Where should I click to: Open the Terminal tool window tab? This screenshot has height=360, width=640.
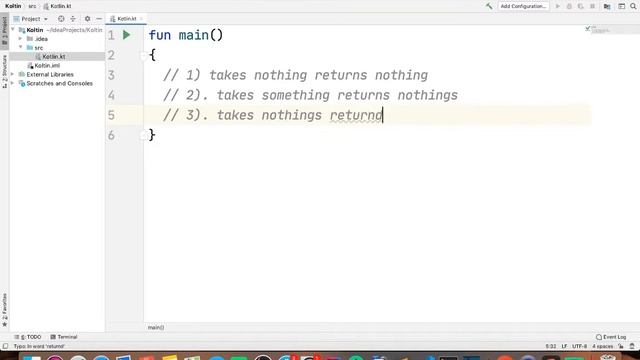pos(64,337)
